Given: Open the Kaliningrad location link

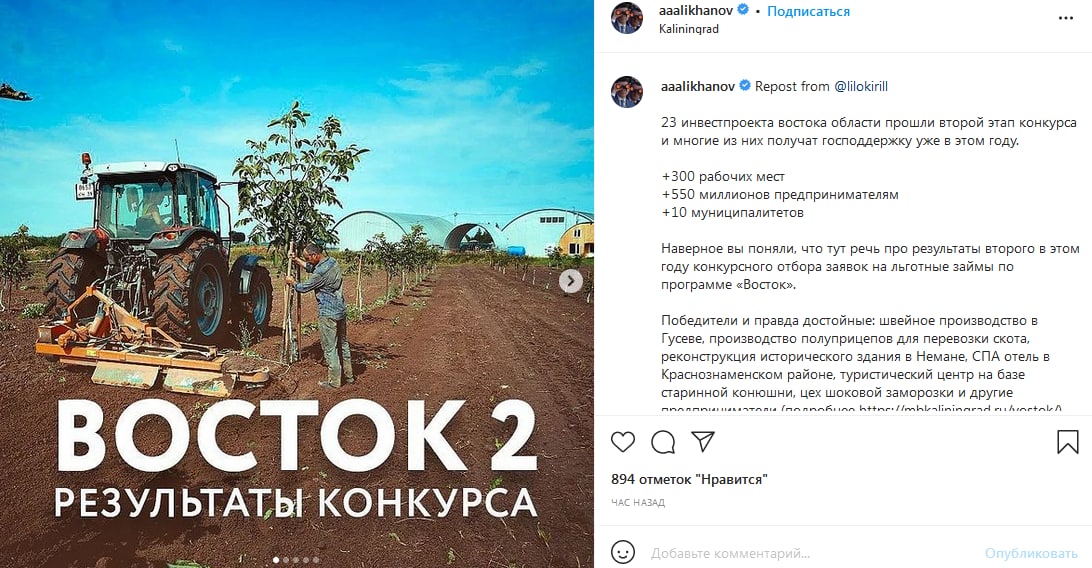Looking at the screenshot, I should [x=689, y=29].
